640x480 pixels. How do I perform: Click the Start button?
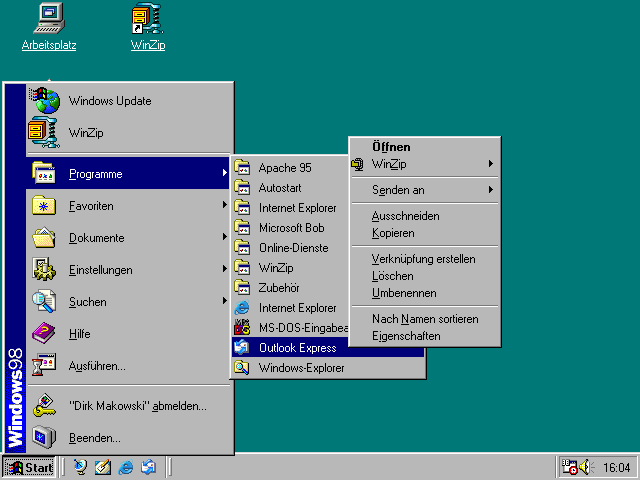pyautogui.click(x=29, y=467)
